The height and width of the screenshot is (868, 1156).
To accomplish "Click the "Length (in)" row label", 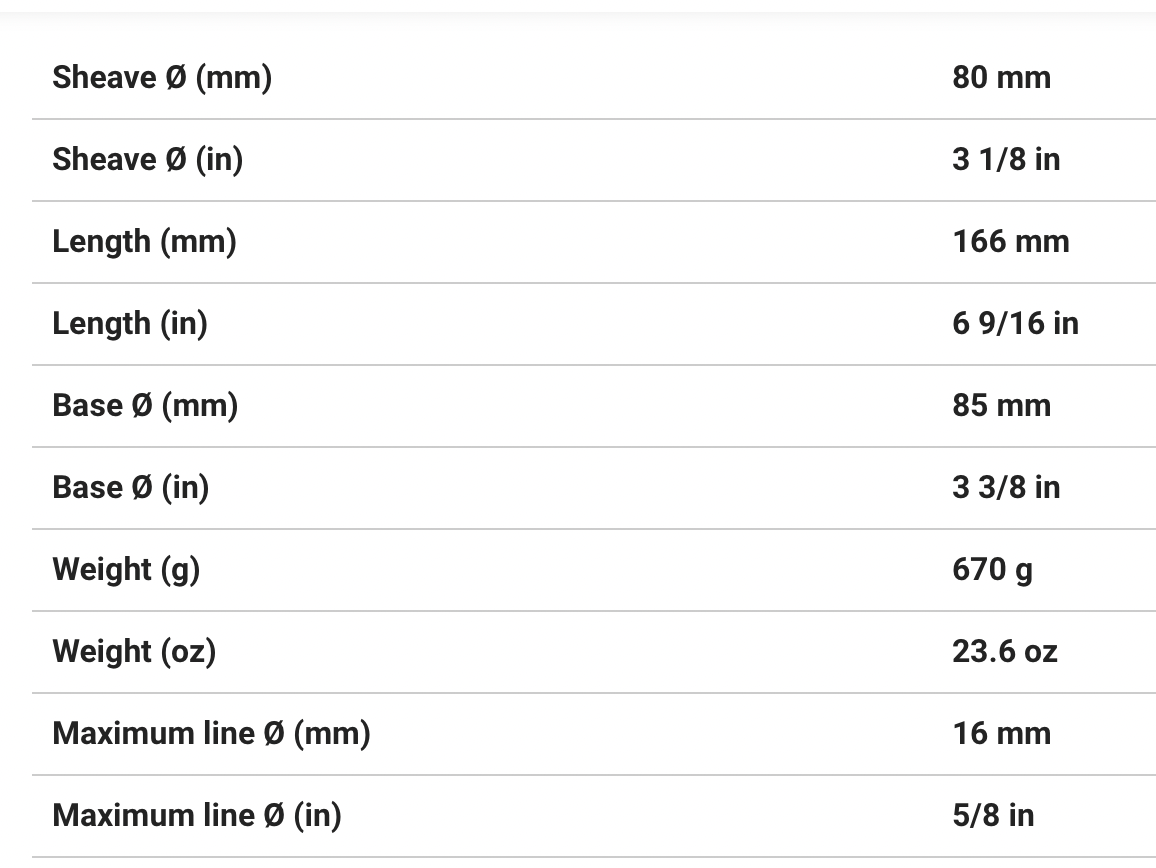I will [130, 323].
